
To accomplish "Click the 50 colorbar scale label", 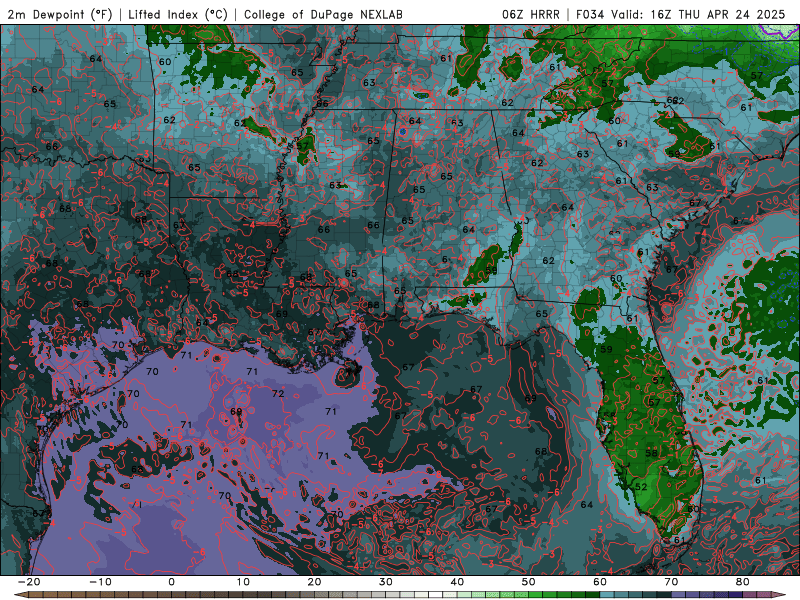I will click(x=529, y=582).
